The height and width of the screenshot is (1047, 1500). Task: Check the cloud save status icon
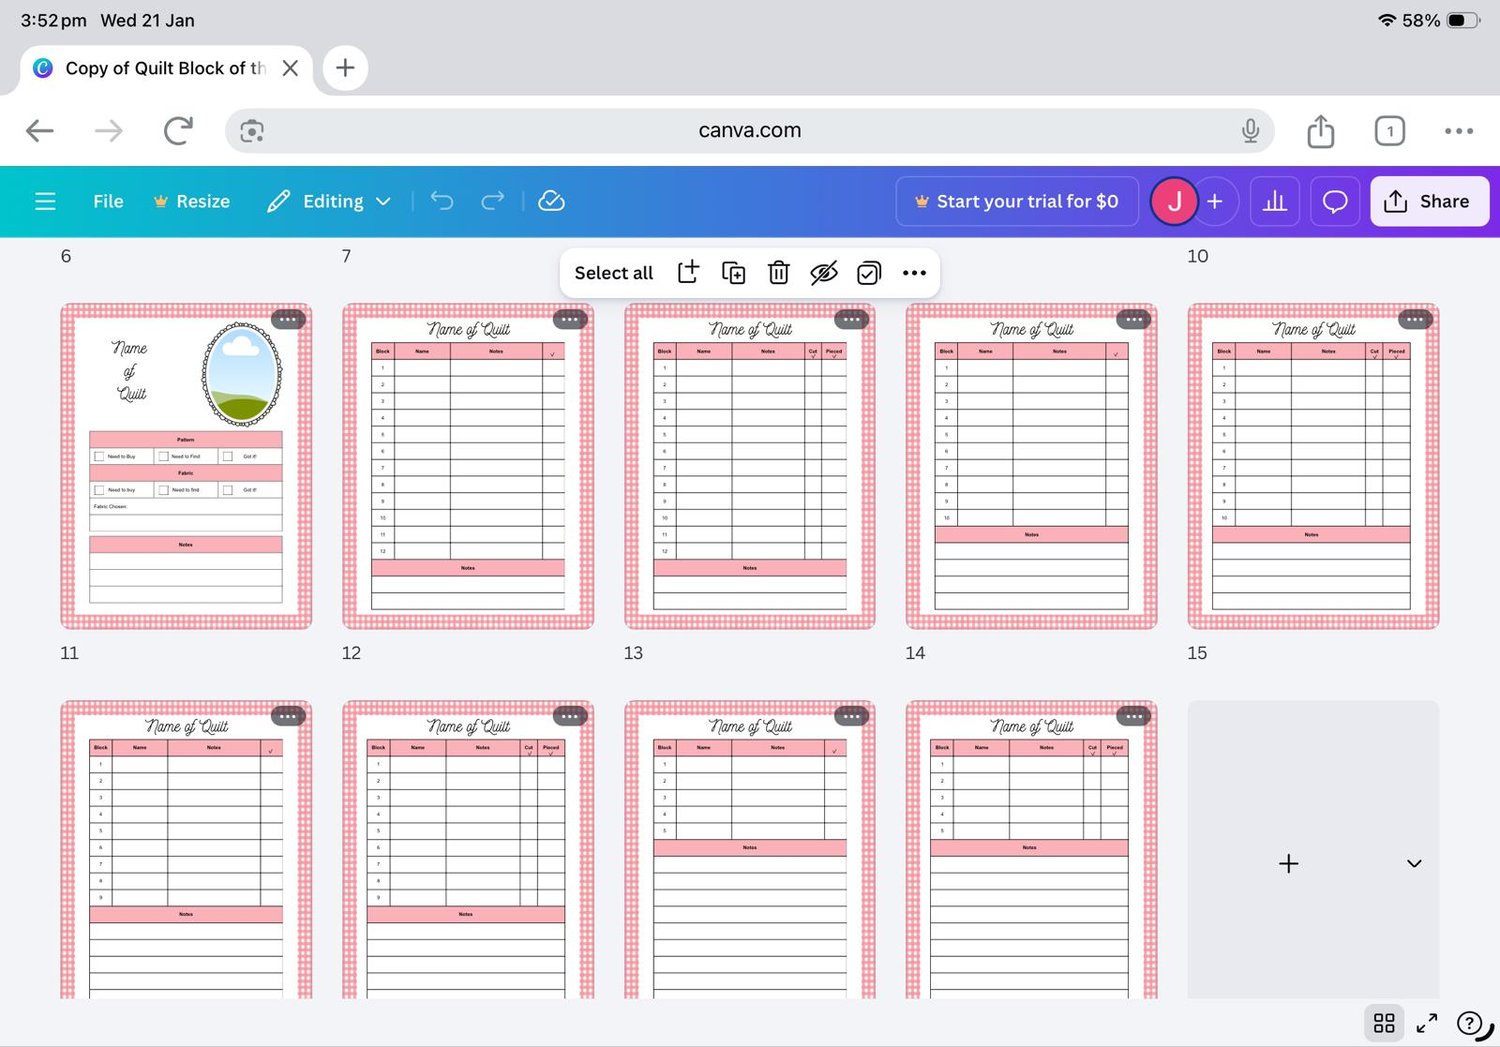click(x=551, y=201)
